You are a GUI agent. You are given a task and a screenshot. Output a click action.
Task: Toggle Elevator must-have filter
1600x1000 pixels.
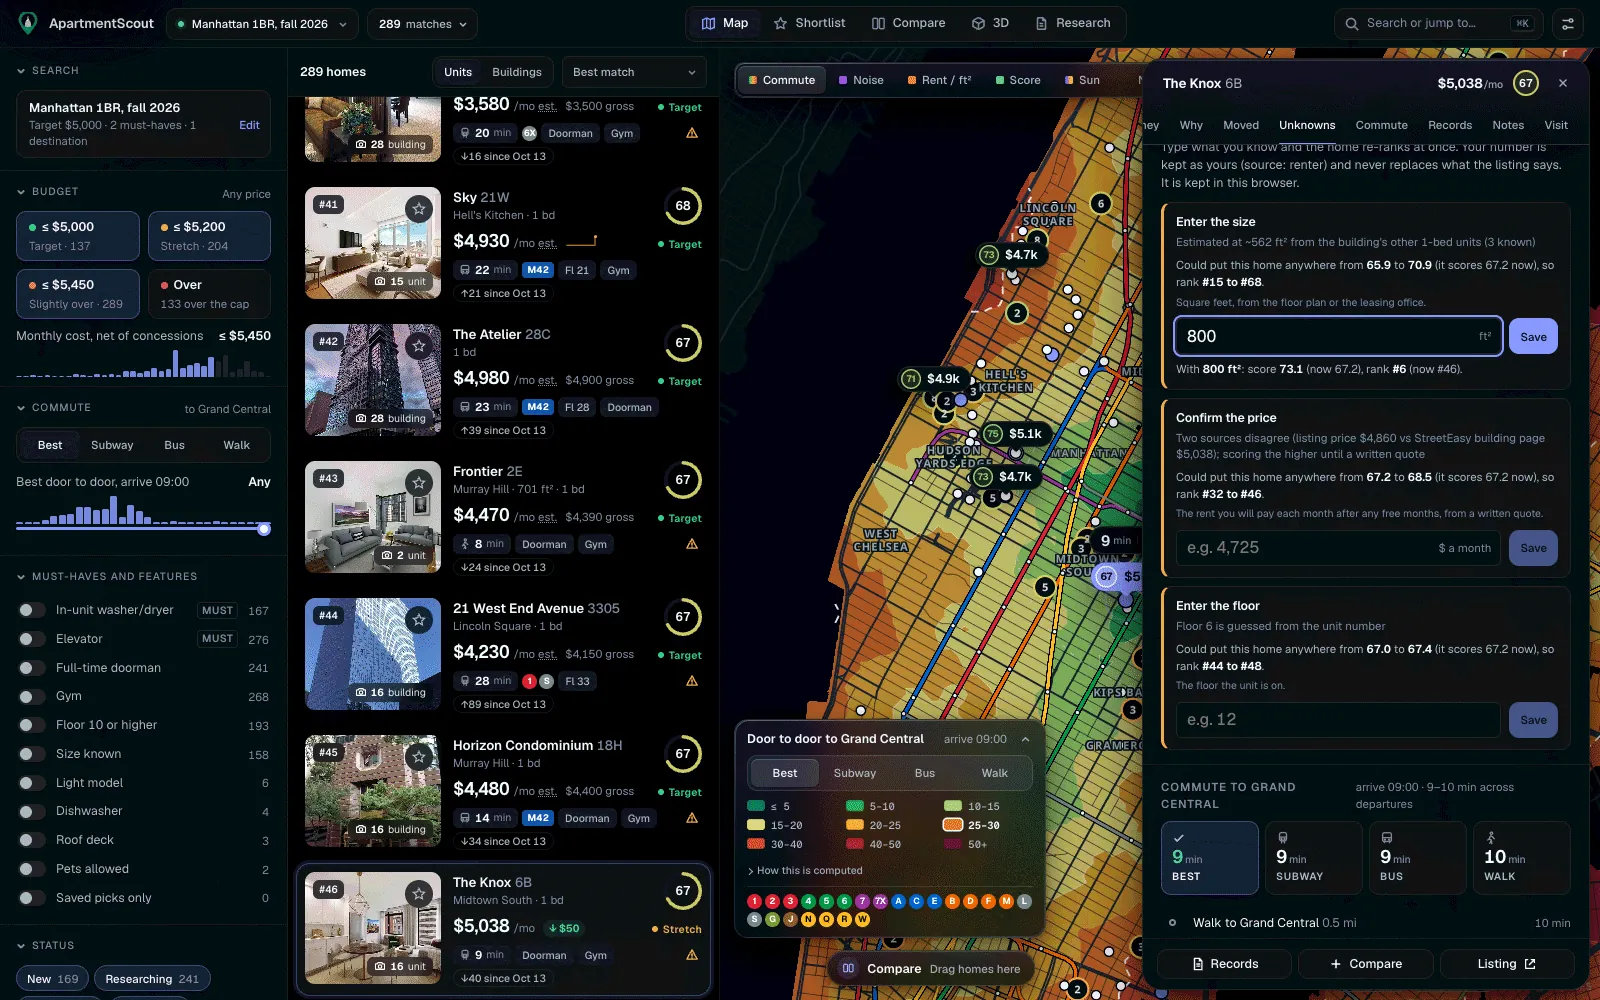point(32,639)
